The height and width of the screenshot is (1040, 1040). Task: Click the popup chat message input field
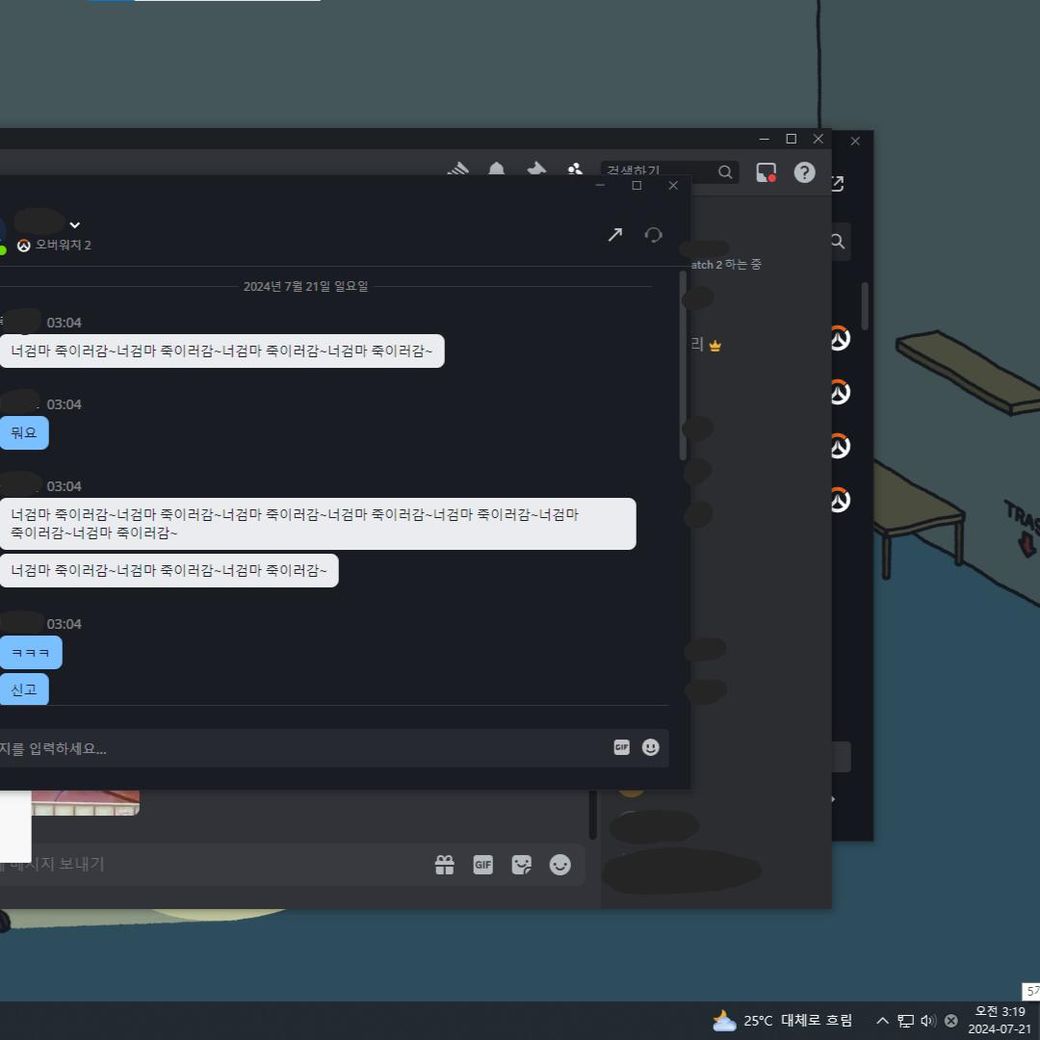coord(300,748)
